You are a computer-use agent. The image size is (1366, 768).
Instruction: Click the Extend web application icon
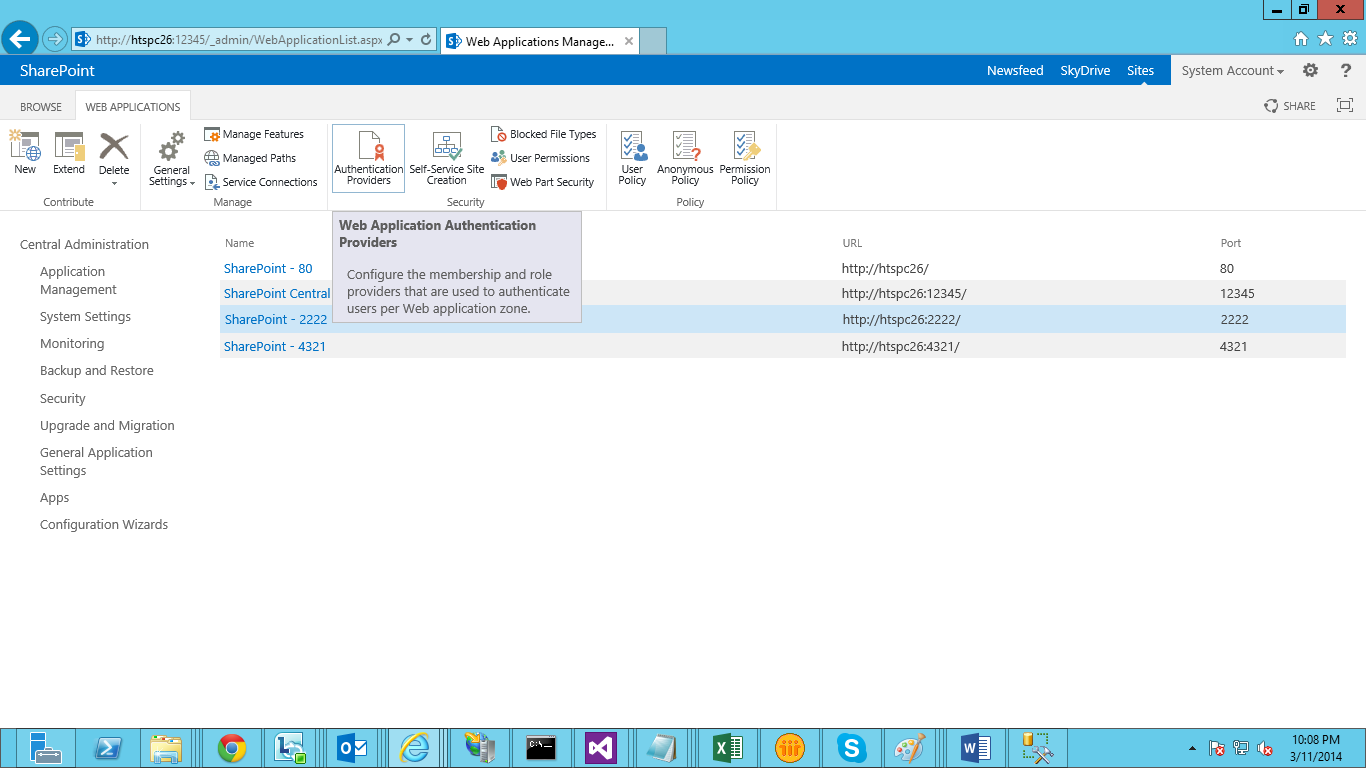coord(69,152)
